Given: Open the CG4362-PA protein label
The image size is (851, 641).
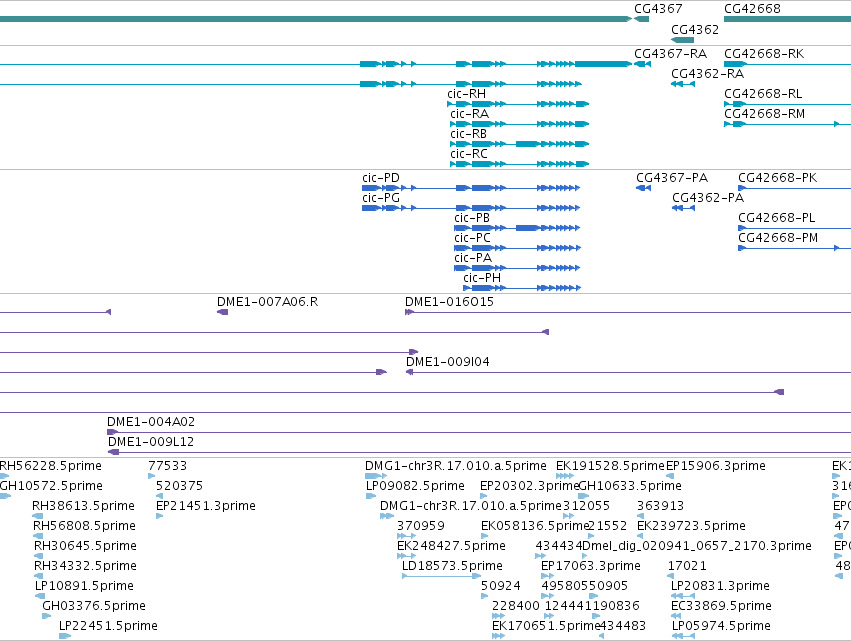Looking at the screenshot, I should click(708, 198).
